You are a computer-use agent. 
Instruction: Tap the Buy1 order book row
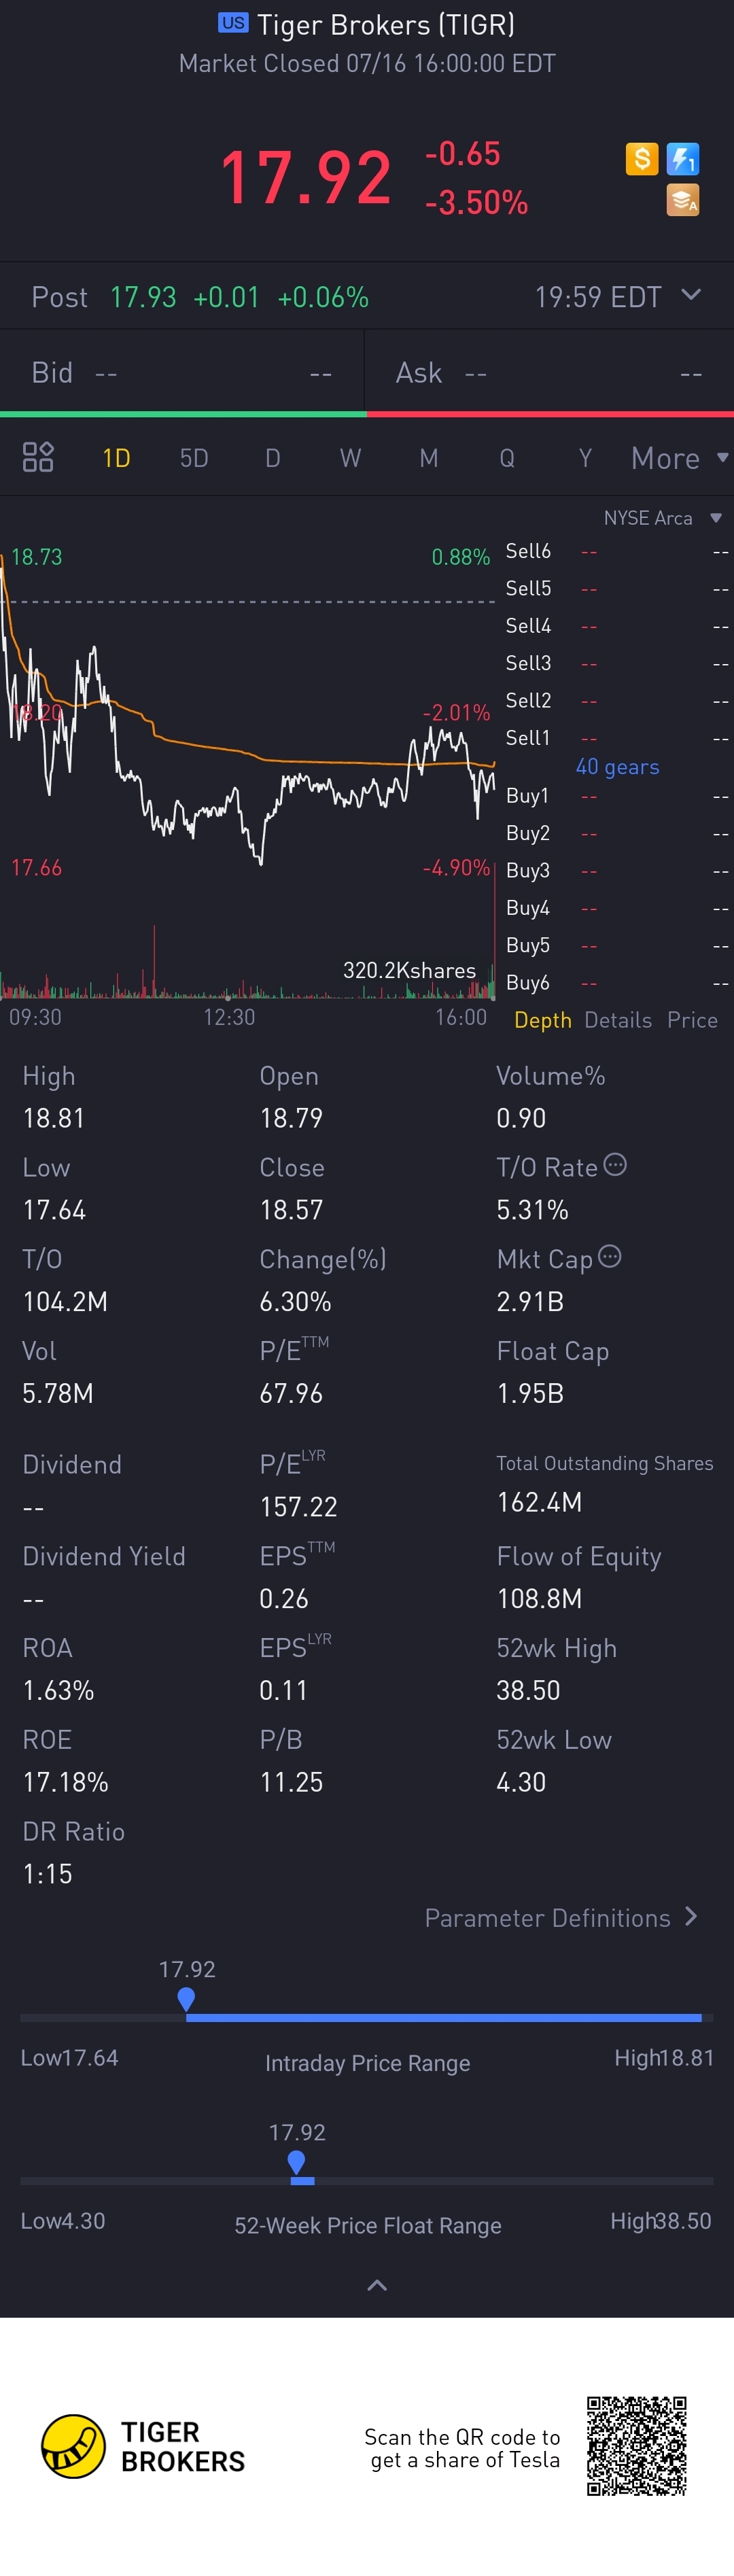click(x=616, y=796)
